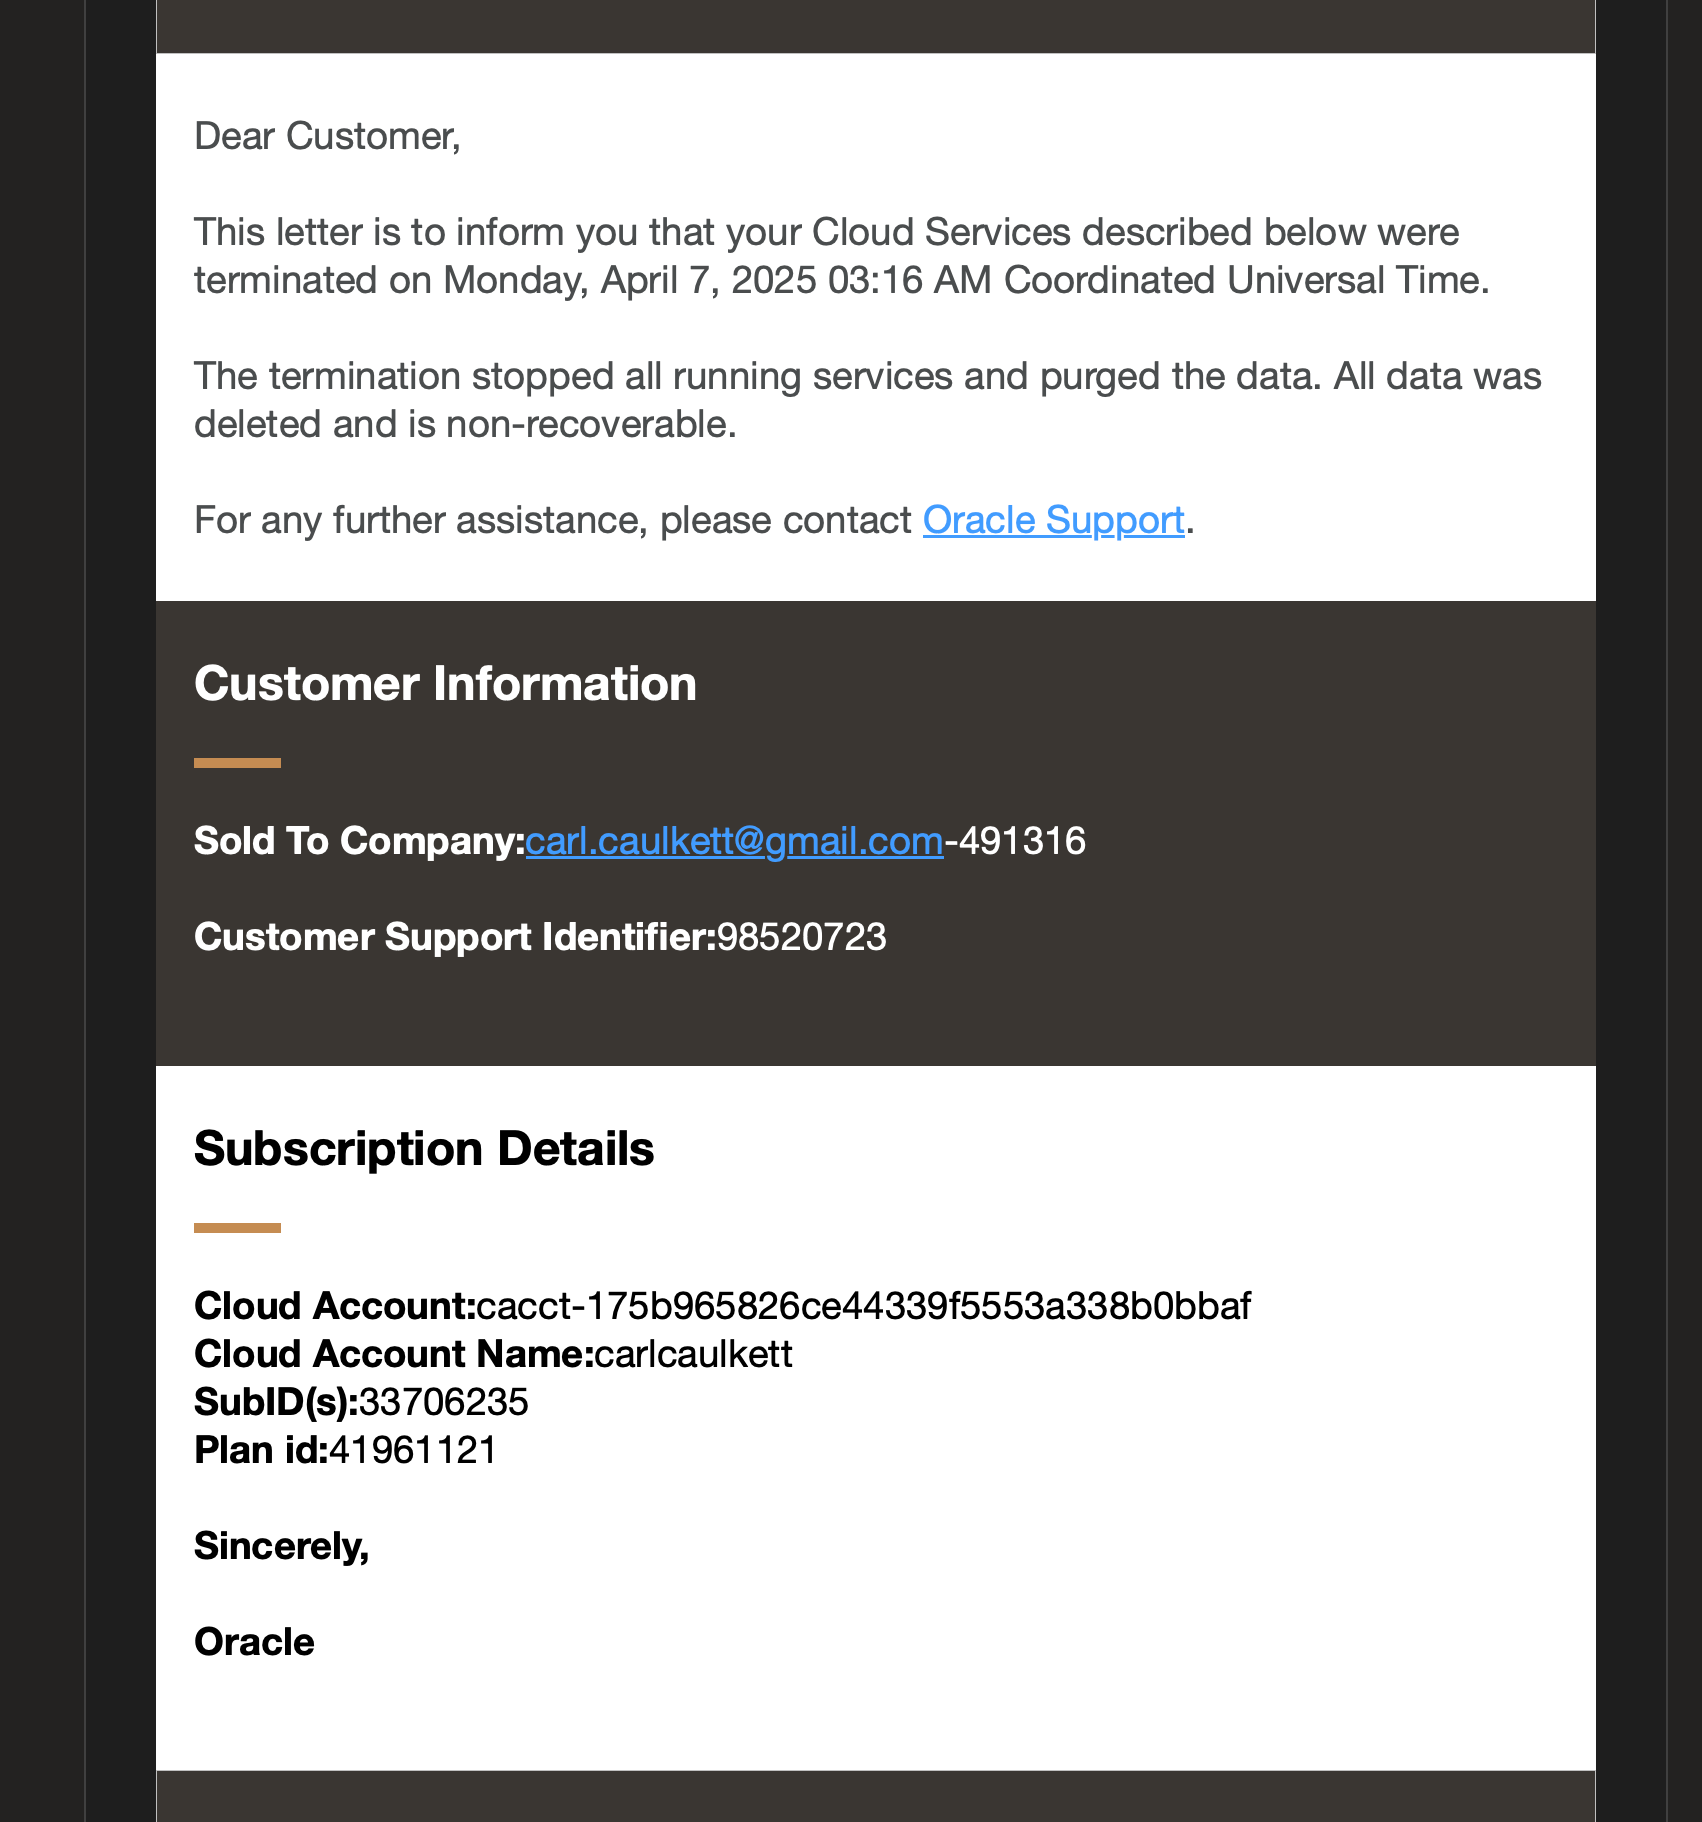The height and width of the screenshot is (1822, 1702).
Task: Click the Cloud Account ID starting with cacct-
Action: pyautogui.click(x=864, y=1306)
